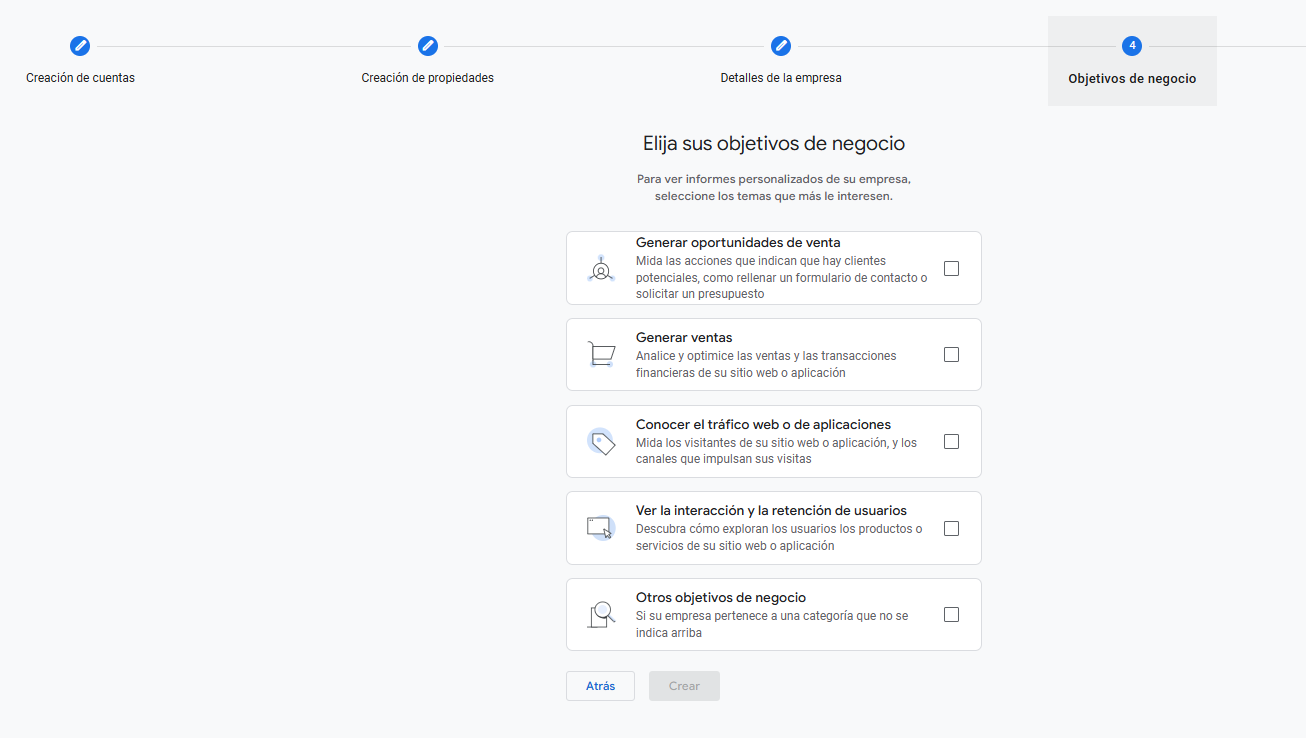Click the lead generation target icon
This screenshot has height=738, width=1306.
(x=601, y=269)
